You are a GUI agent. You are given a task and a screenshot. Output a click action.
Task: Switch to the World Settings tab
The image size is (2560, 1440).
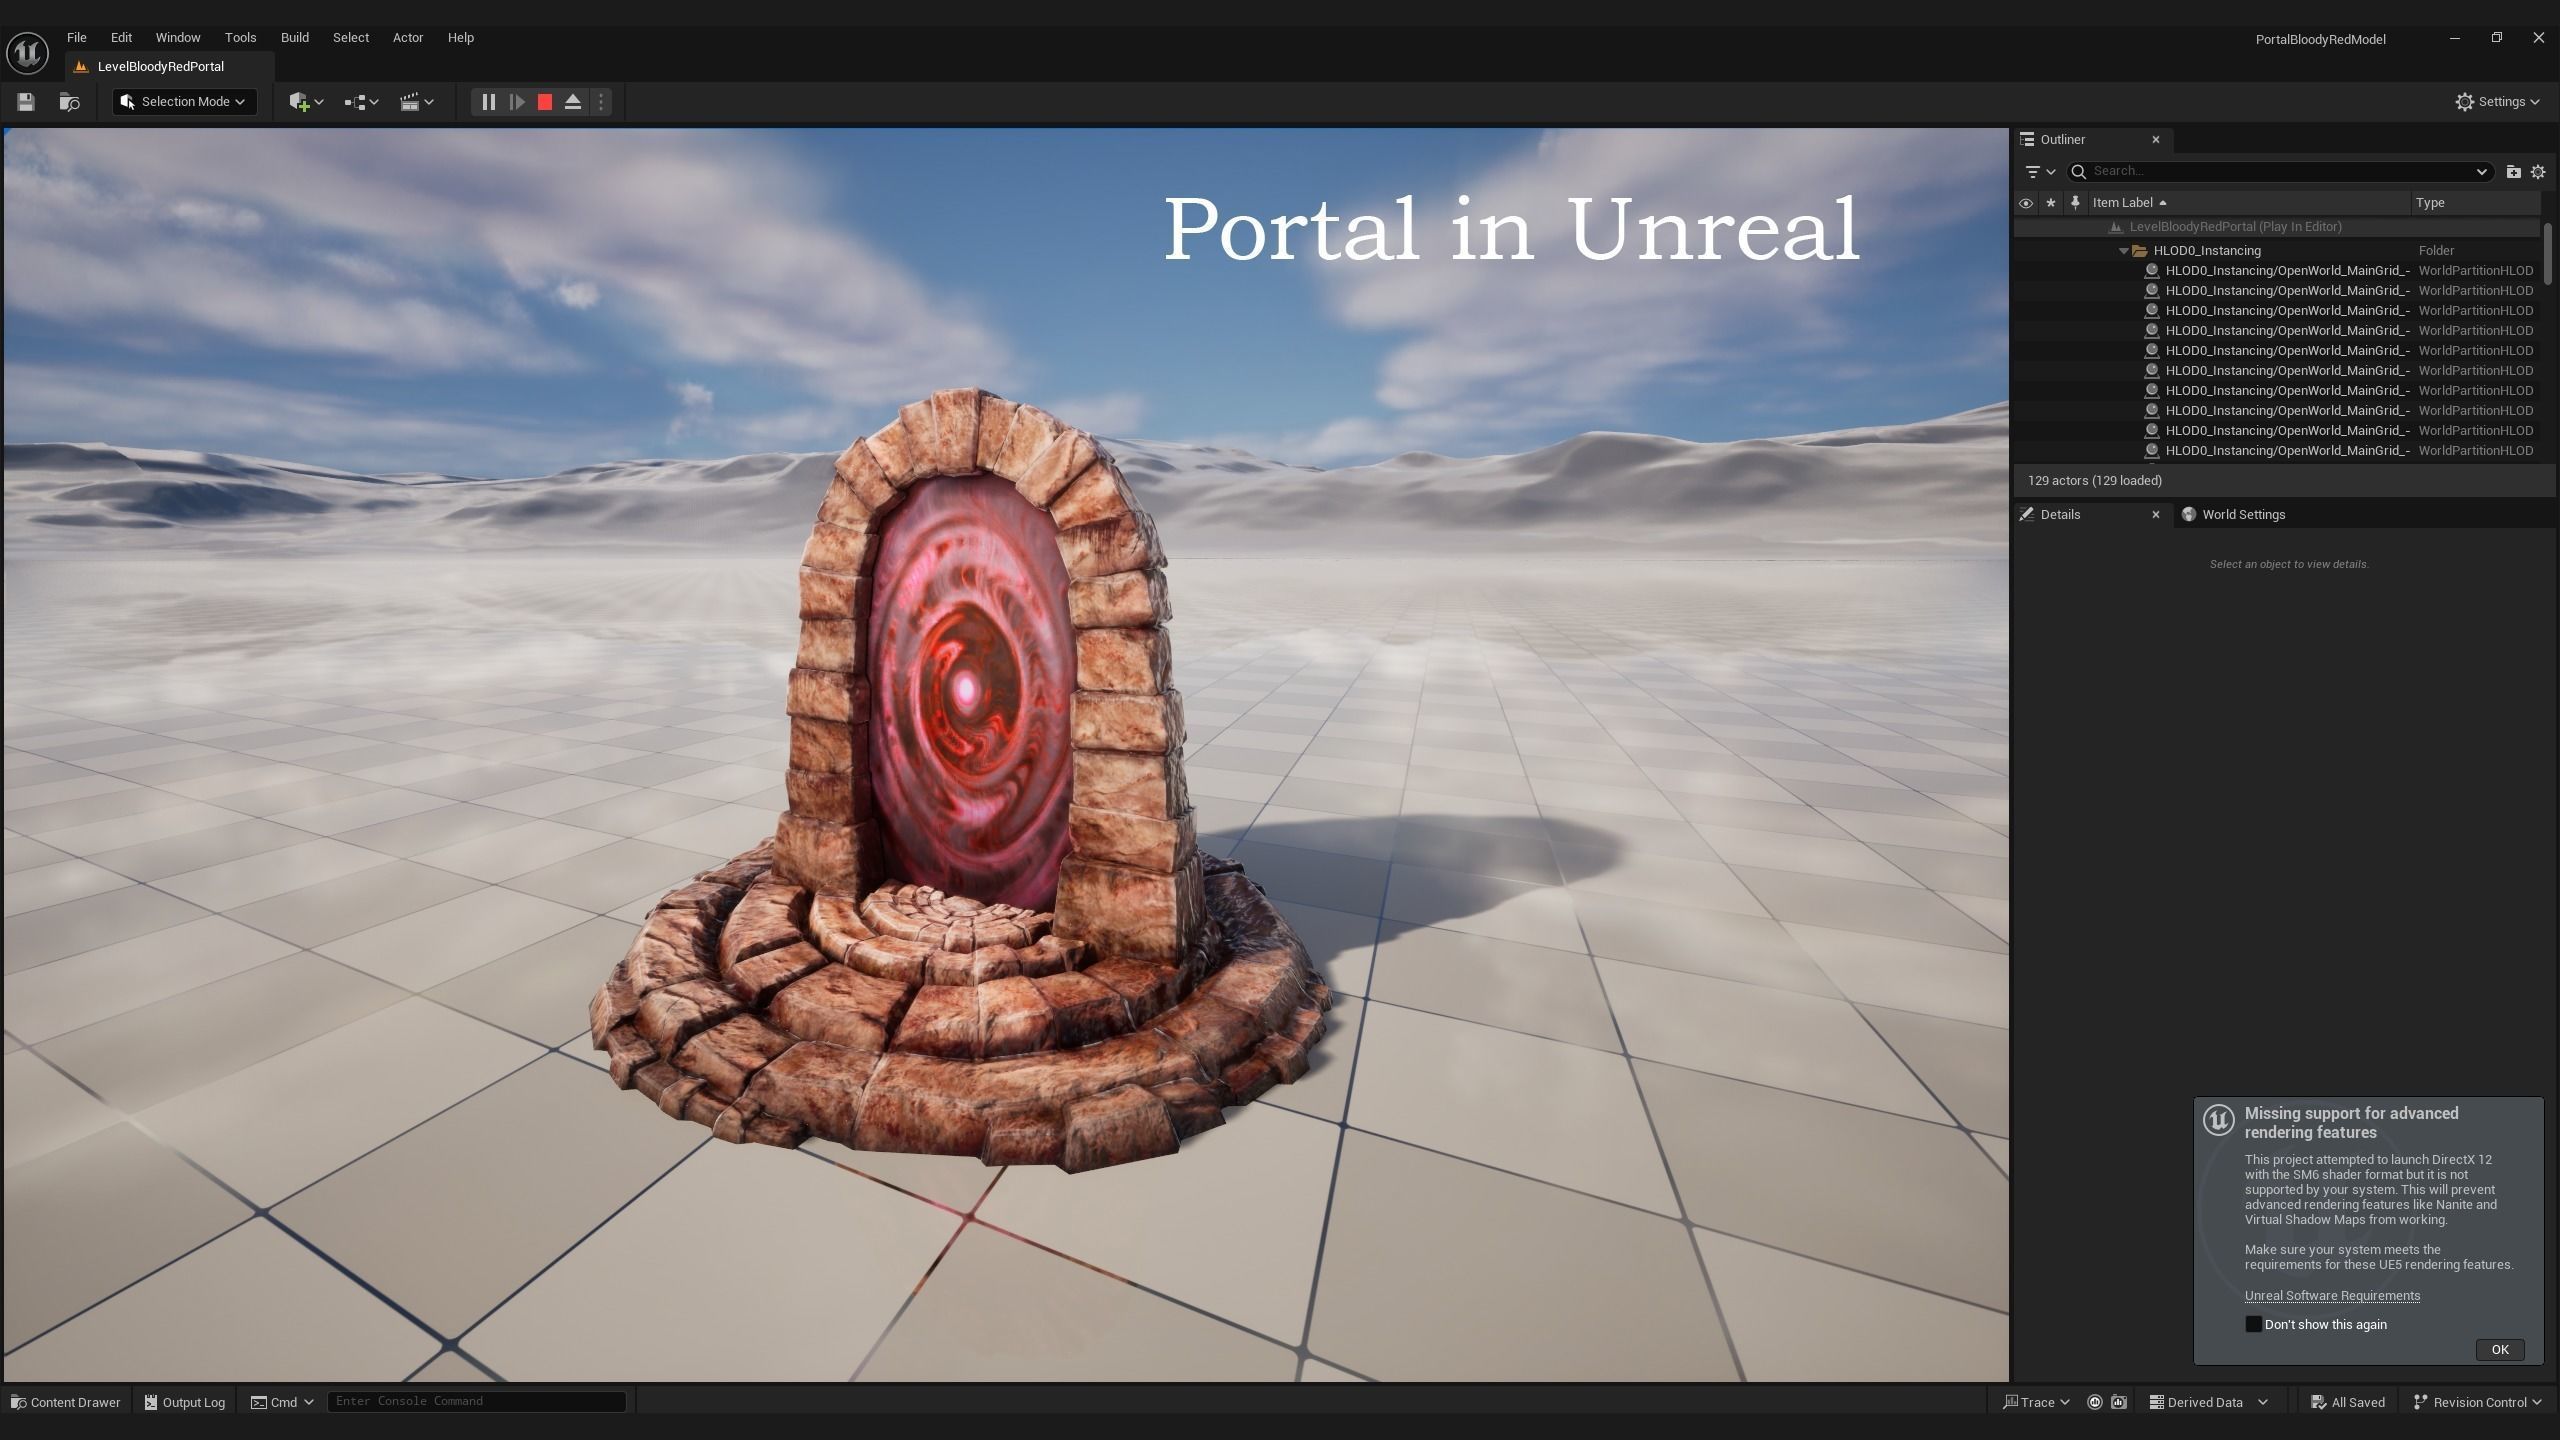[2234, 515]
